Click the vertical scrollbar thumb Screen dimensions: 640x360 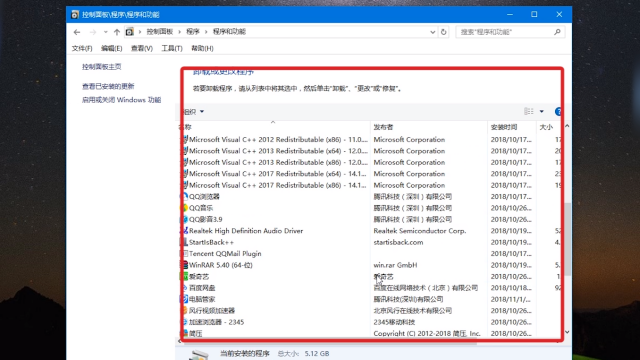tap(567, 239)
